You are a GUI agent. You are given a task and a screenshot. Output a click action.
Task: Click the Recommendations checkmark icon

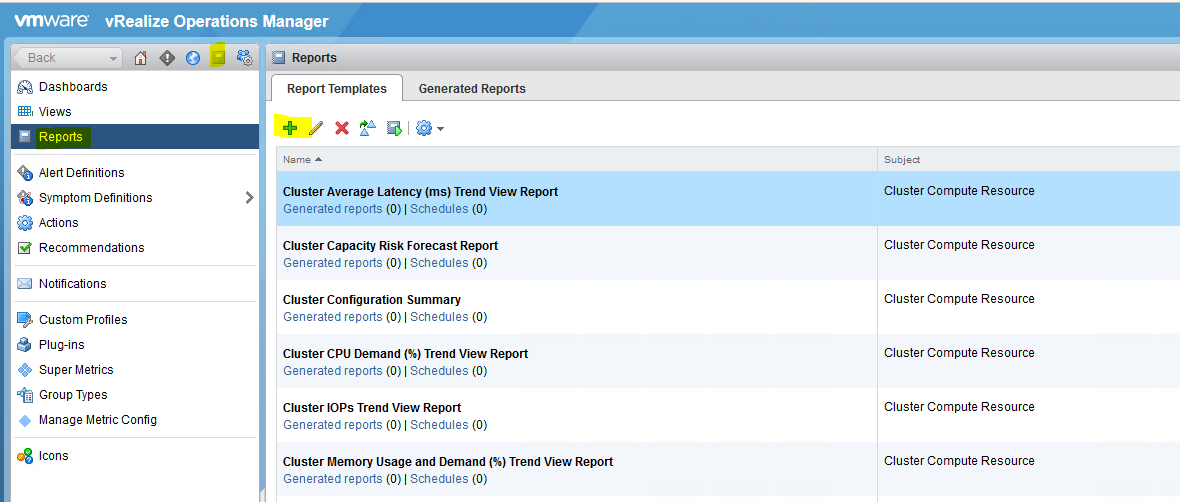[x=25, y=248]
